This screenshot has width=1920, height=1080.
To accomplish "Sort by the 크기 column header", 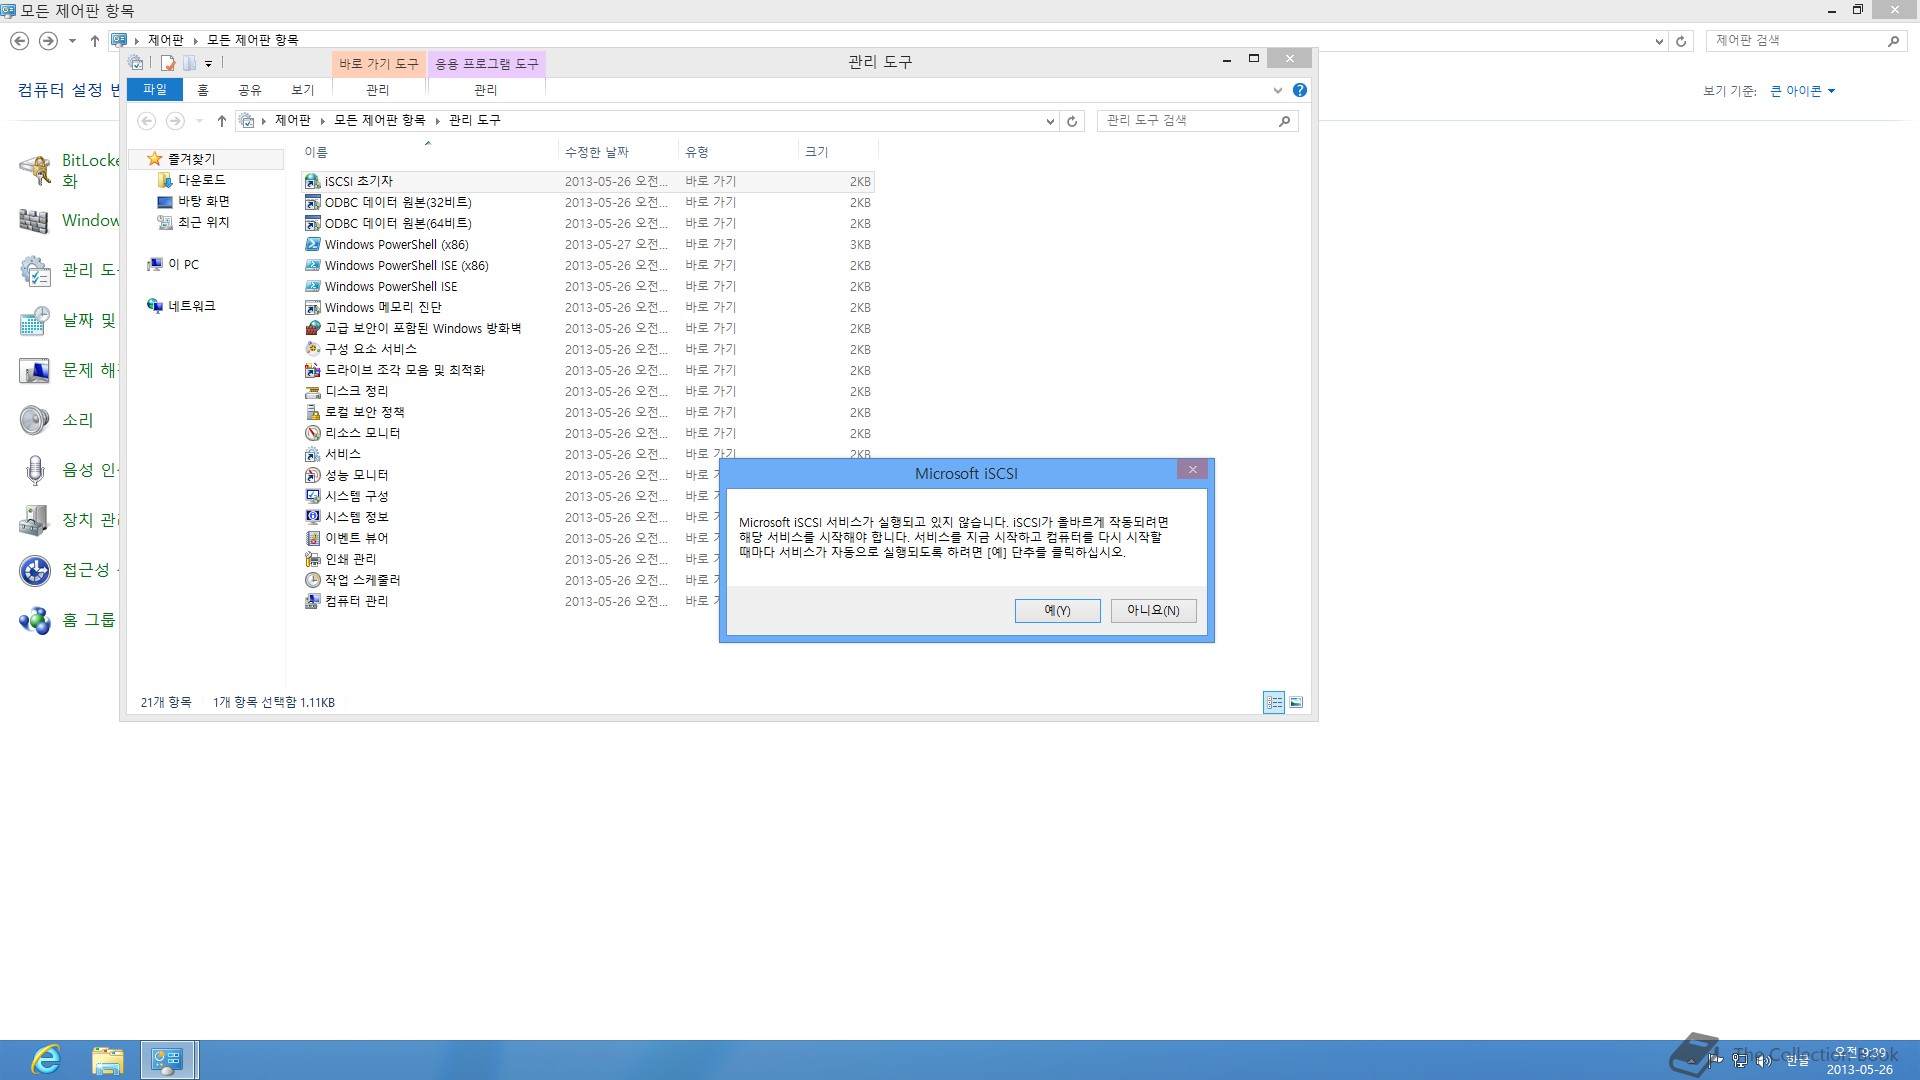I will pyautogui.click(x=837, y=152).
